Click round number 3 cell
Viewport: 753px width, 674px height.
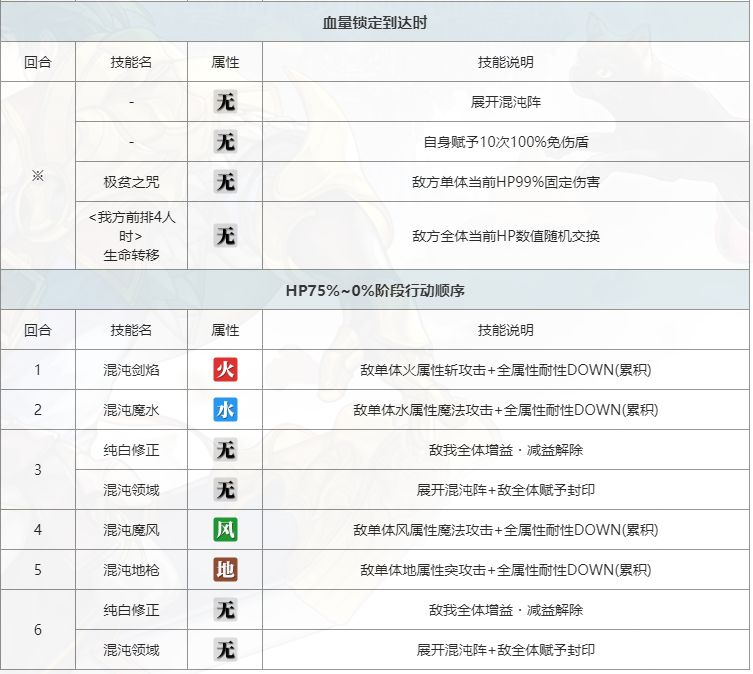[38, 470]
